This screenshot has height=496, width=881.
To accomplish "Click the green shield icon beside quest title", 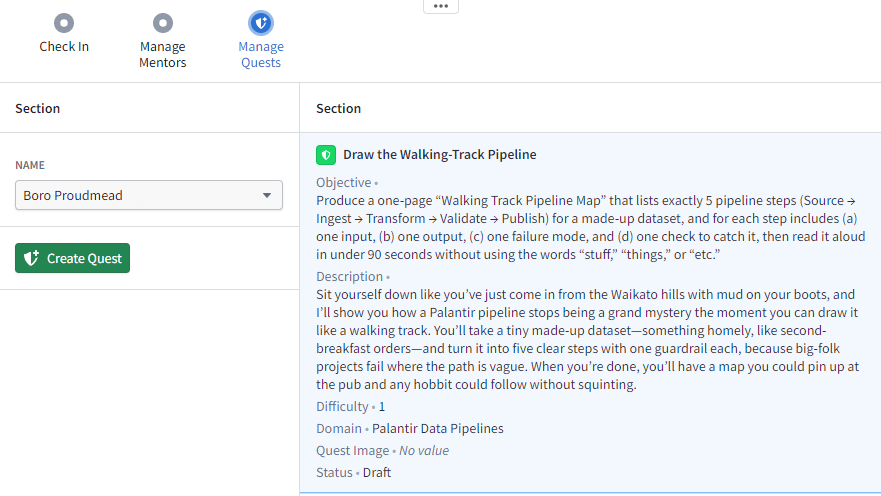I will tap(325, 155).
